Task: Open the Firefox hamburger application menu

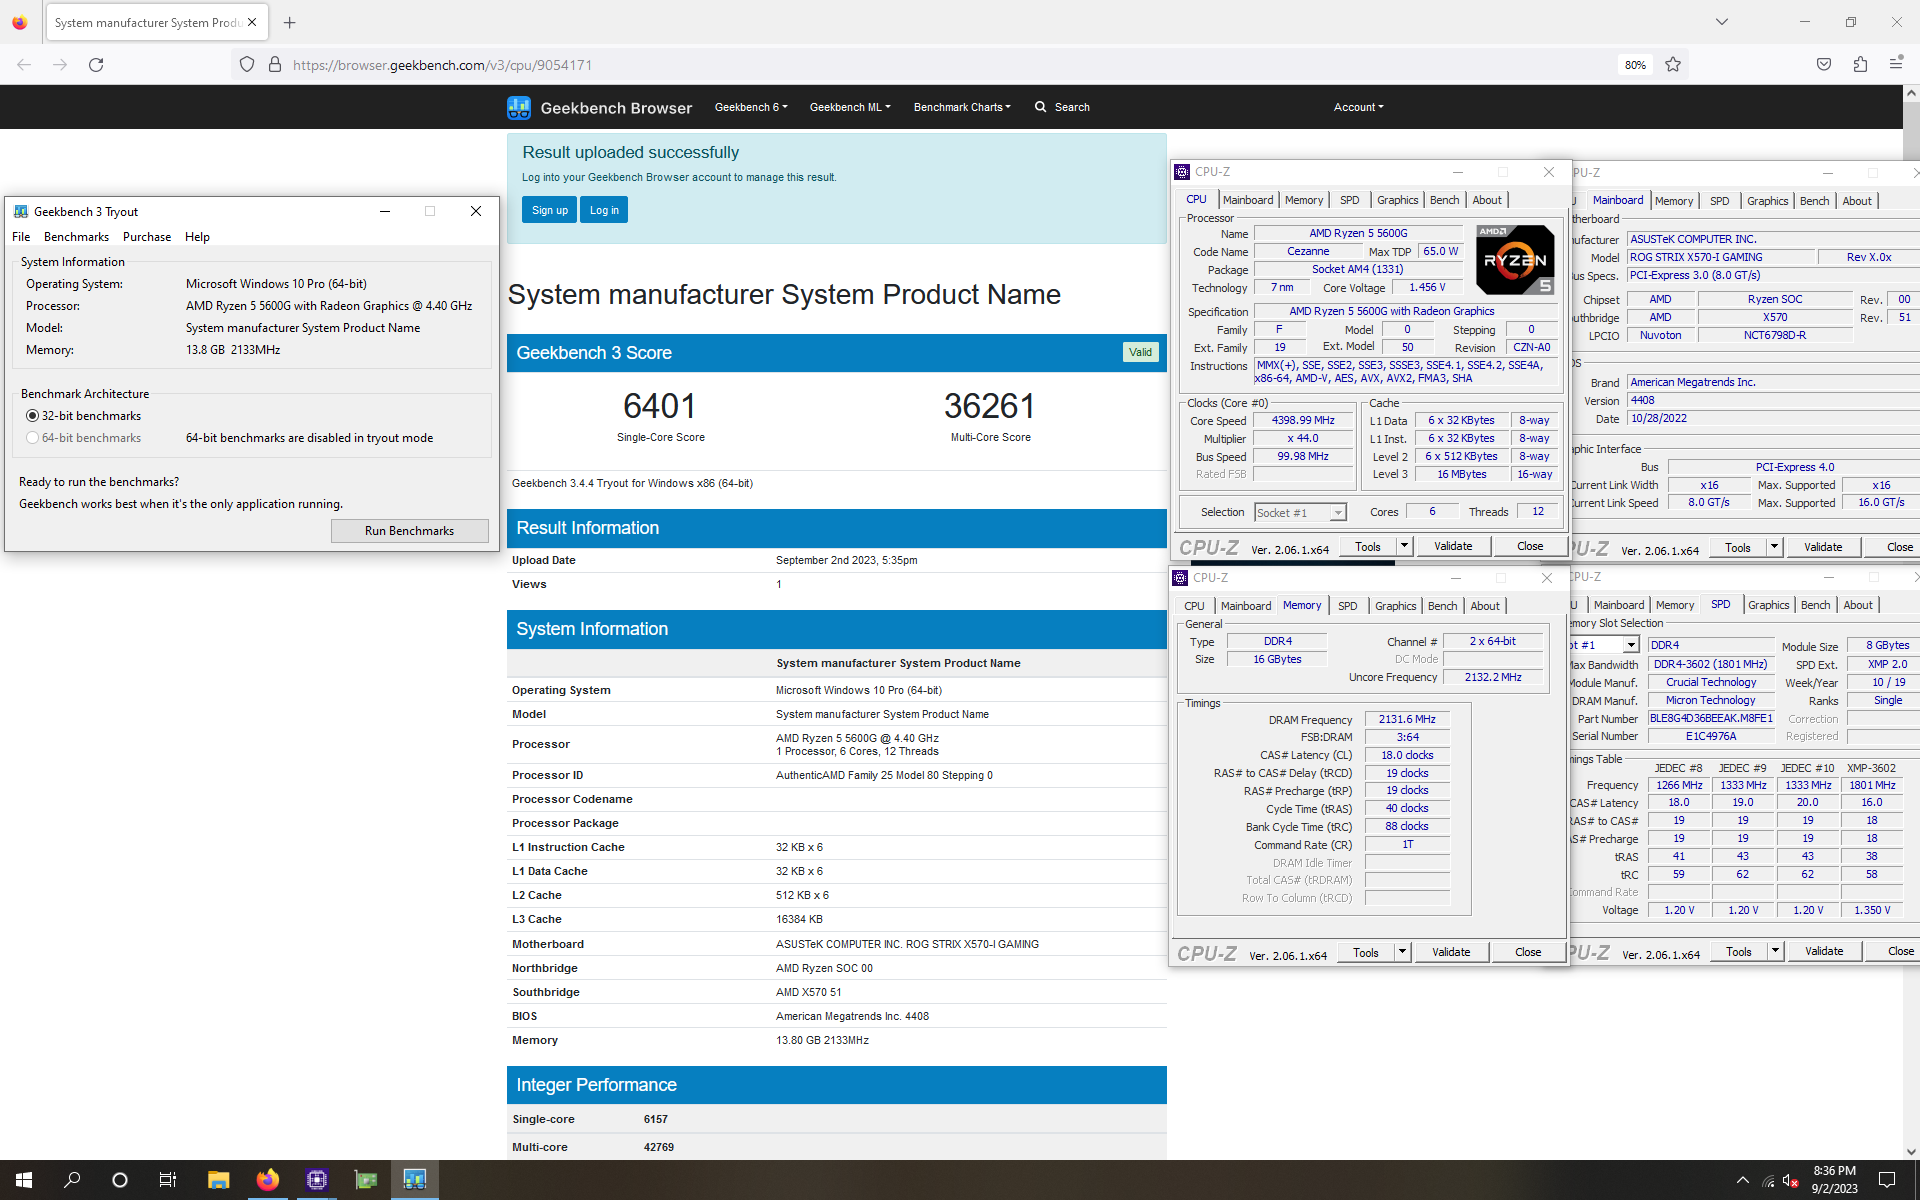Action: coord(1896,64)
